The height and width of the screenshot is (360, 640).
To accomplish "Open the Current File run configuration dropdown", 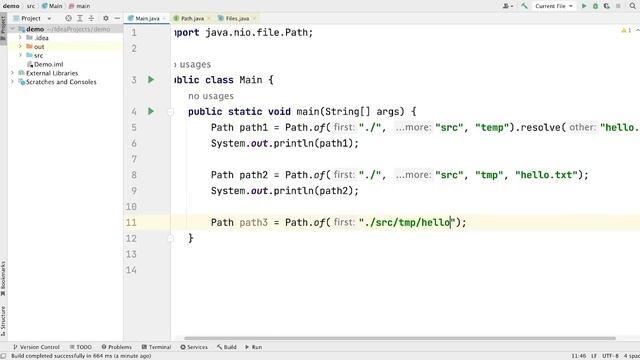I will click(553, 6).
